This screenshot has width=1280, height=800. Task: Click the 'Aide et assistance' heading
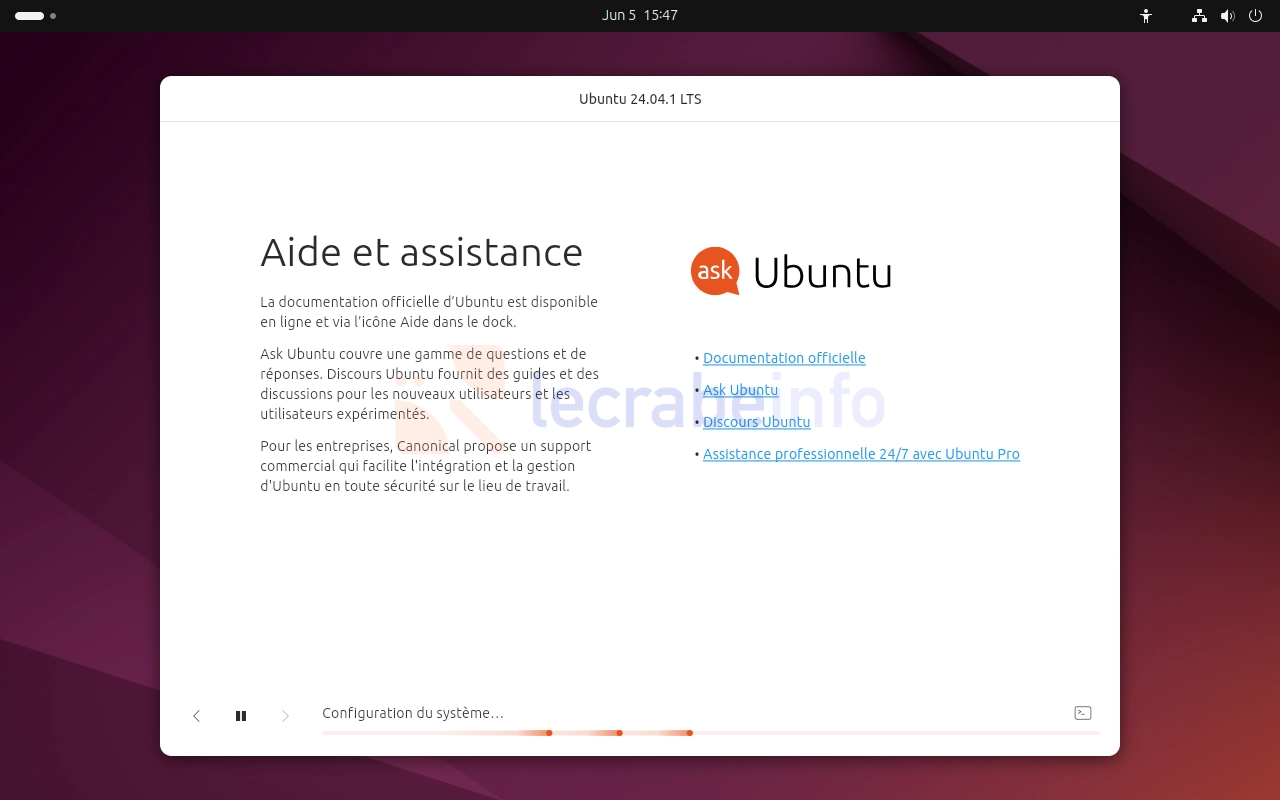(421, 252)
